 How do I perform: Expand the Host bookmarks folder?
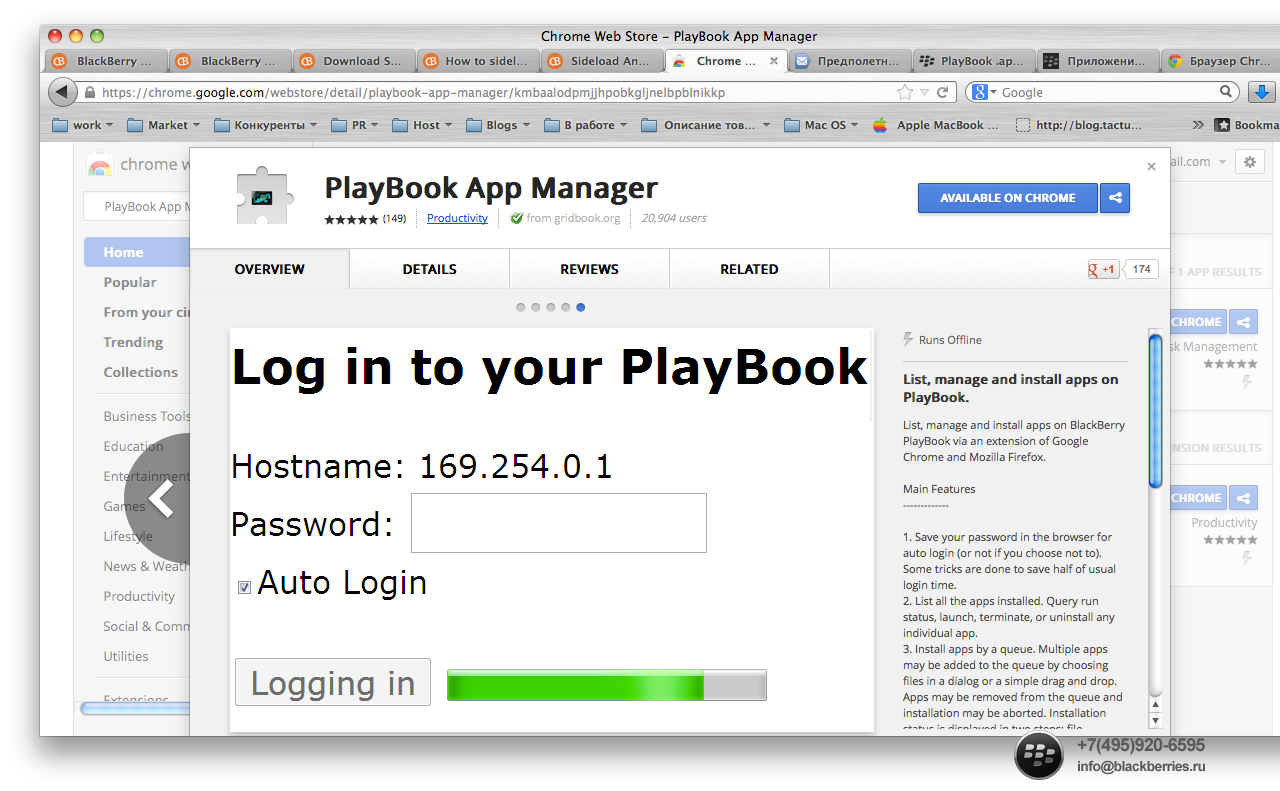pos(422,125)
